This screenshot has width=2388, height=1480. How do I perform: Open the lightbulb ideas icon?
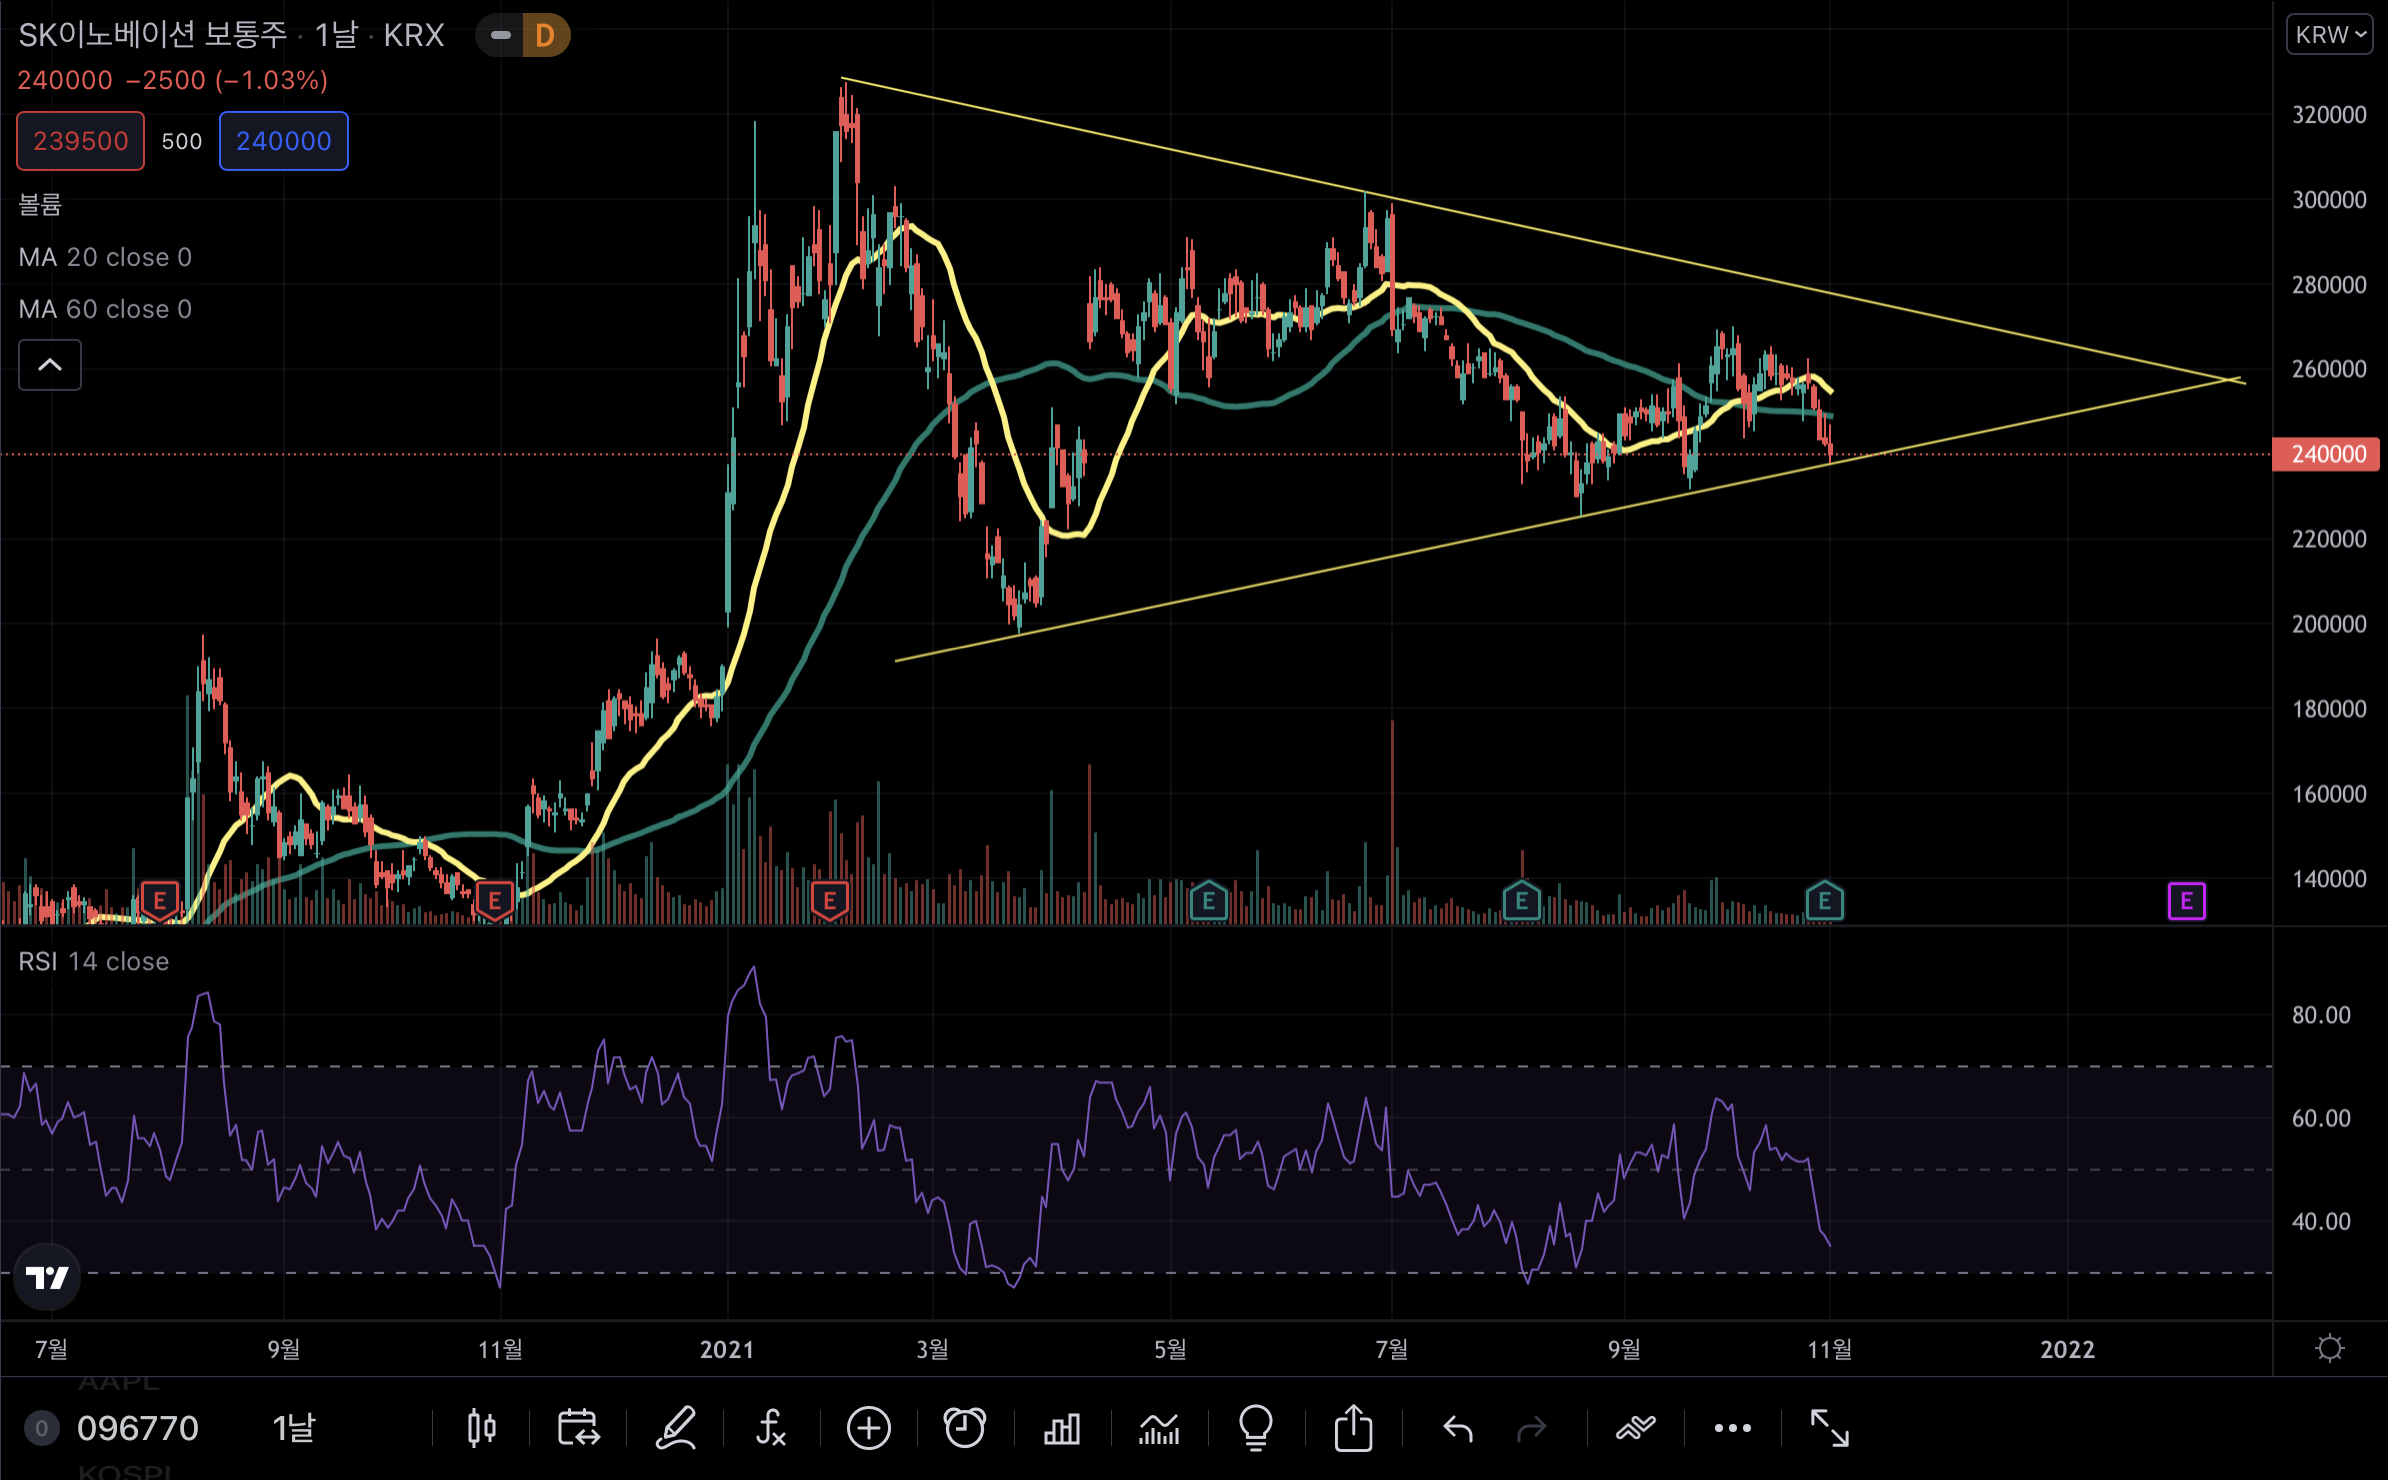click(1256, 1428)
